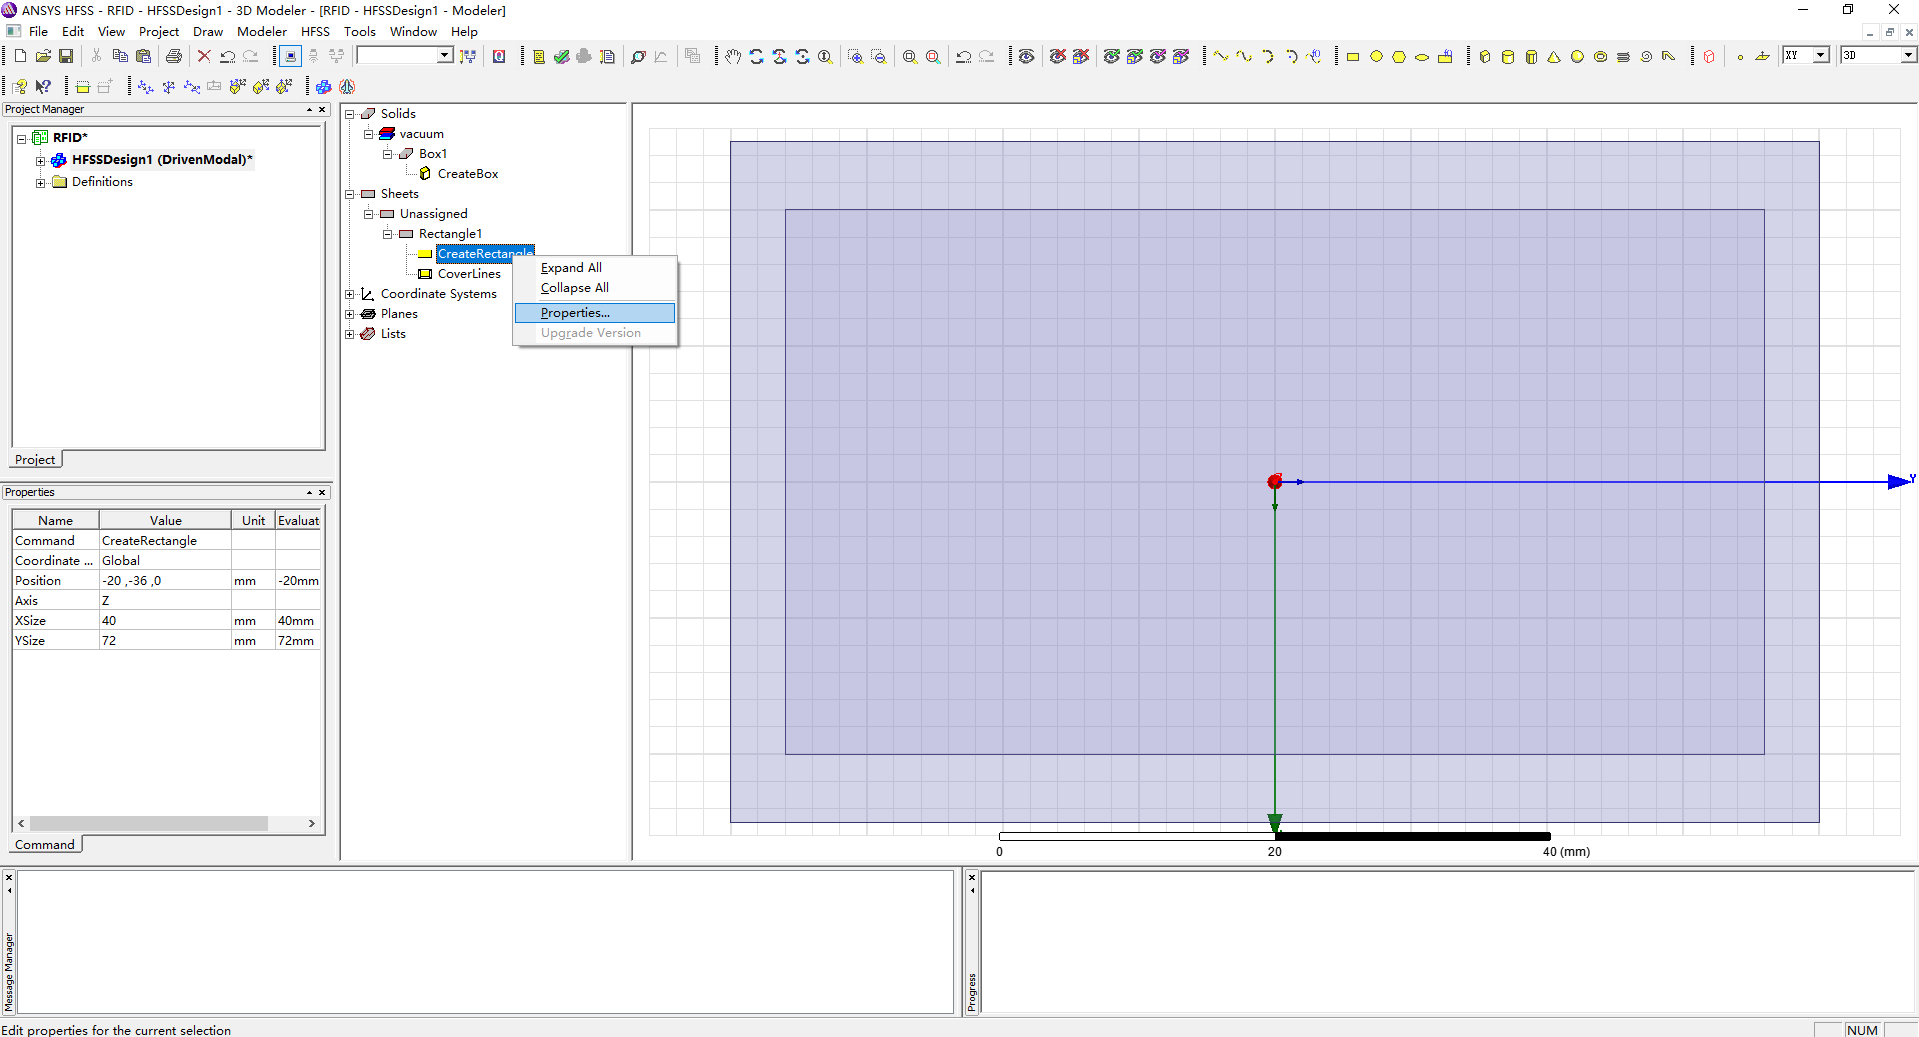Screen dimensions: 1919x1037
Task: Open the HFSS menu
Action: point(315,32)
